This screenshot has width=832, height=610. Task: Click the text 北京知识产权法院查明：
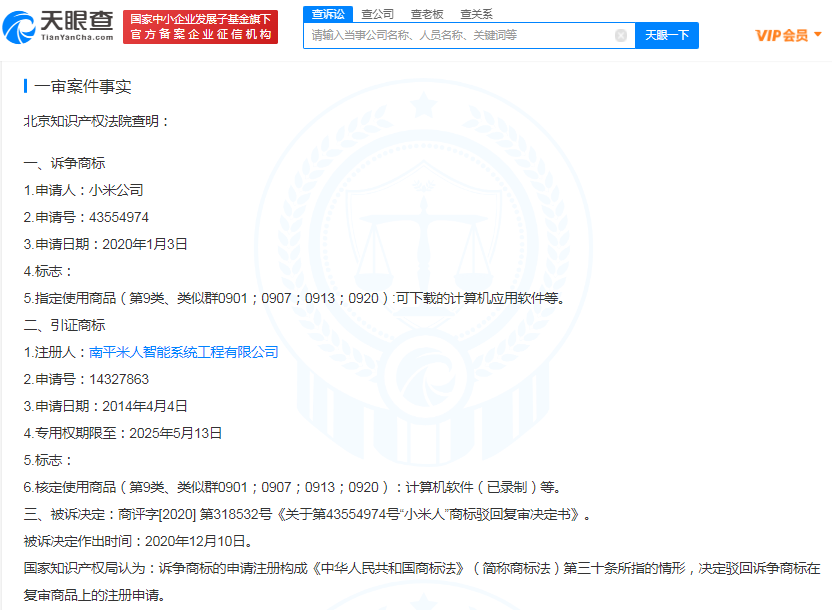[x=97, y=121]
